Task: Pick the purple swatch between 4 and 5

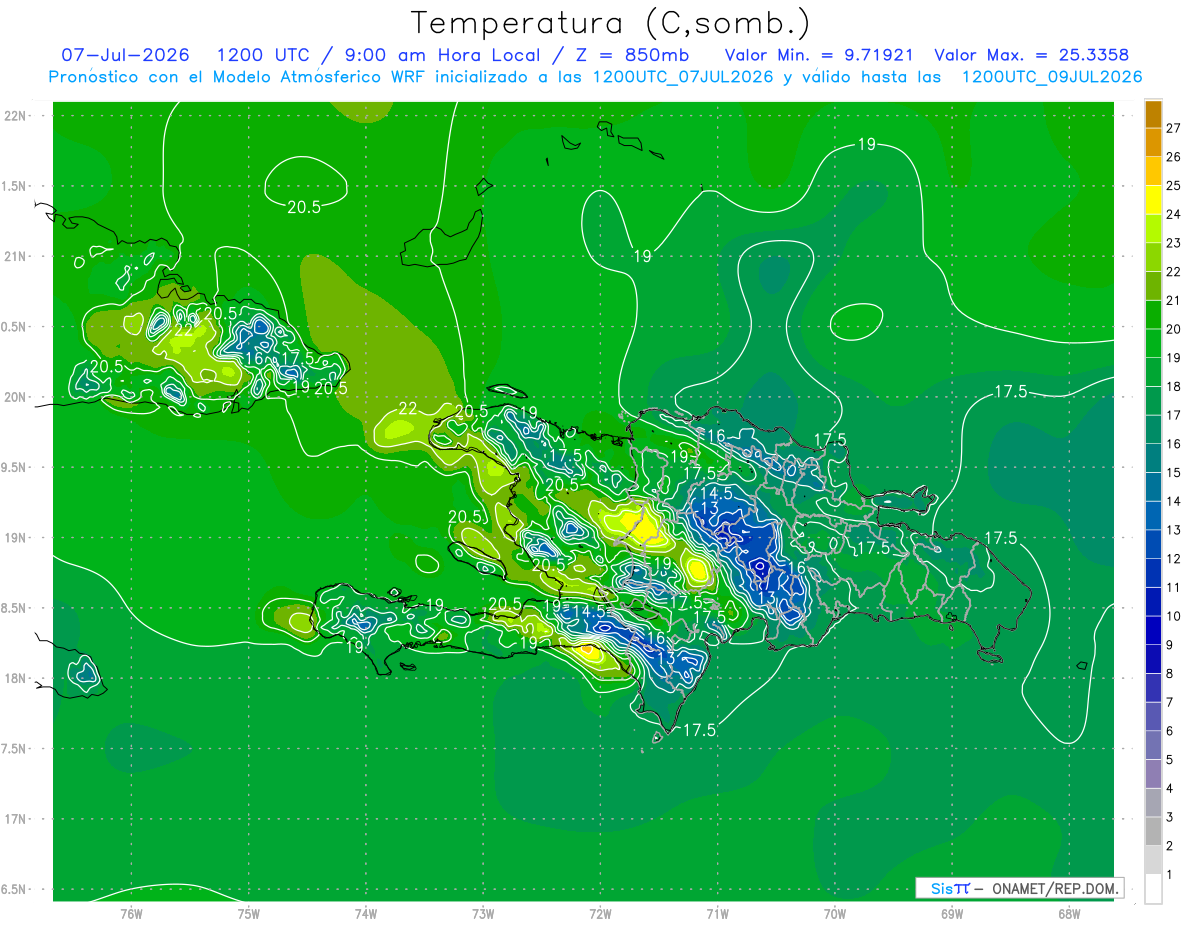Action: point(1153,774)
